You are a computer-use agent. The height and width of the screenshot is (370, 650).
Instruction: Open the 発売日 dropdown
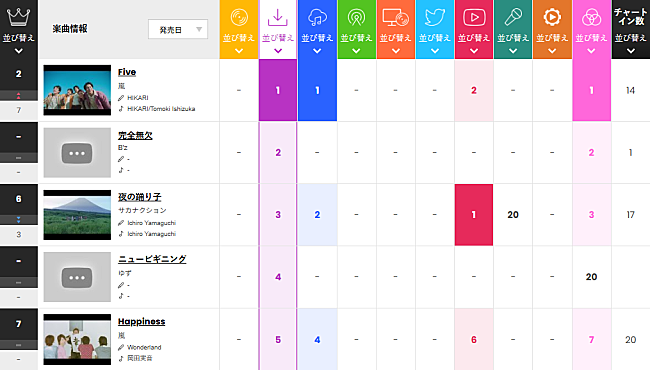[178, 29]
